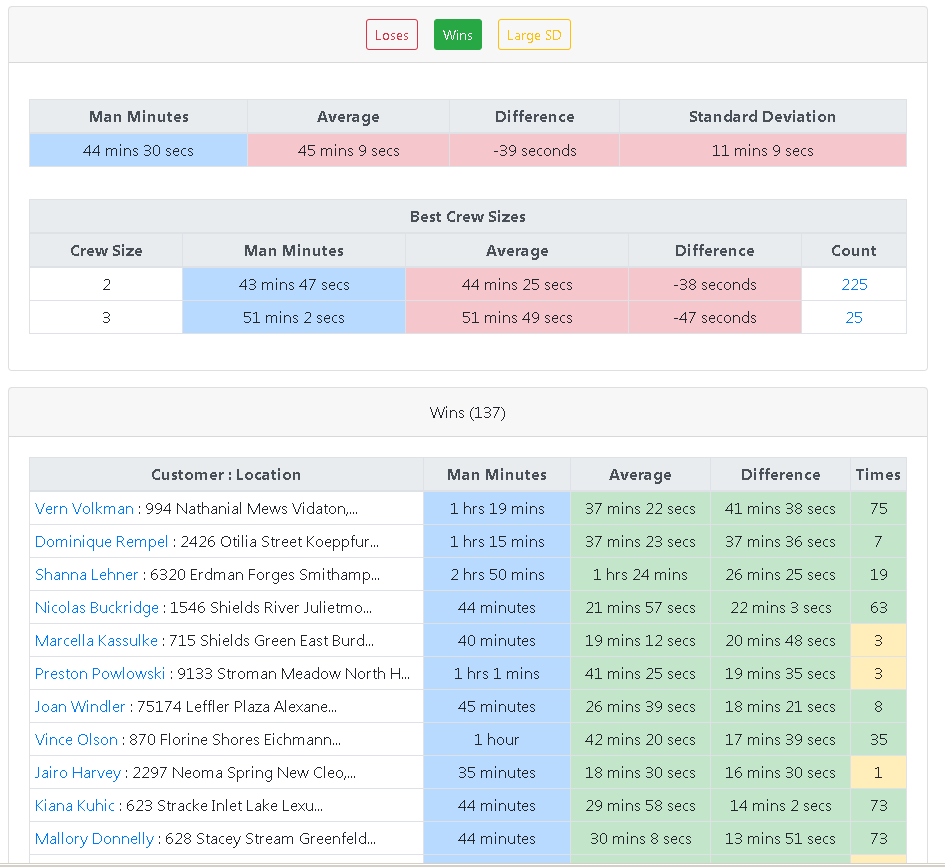Open crew size 3 count link 25
Viewport: 945px width, 867px height.
click(854, 318)
